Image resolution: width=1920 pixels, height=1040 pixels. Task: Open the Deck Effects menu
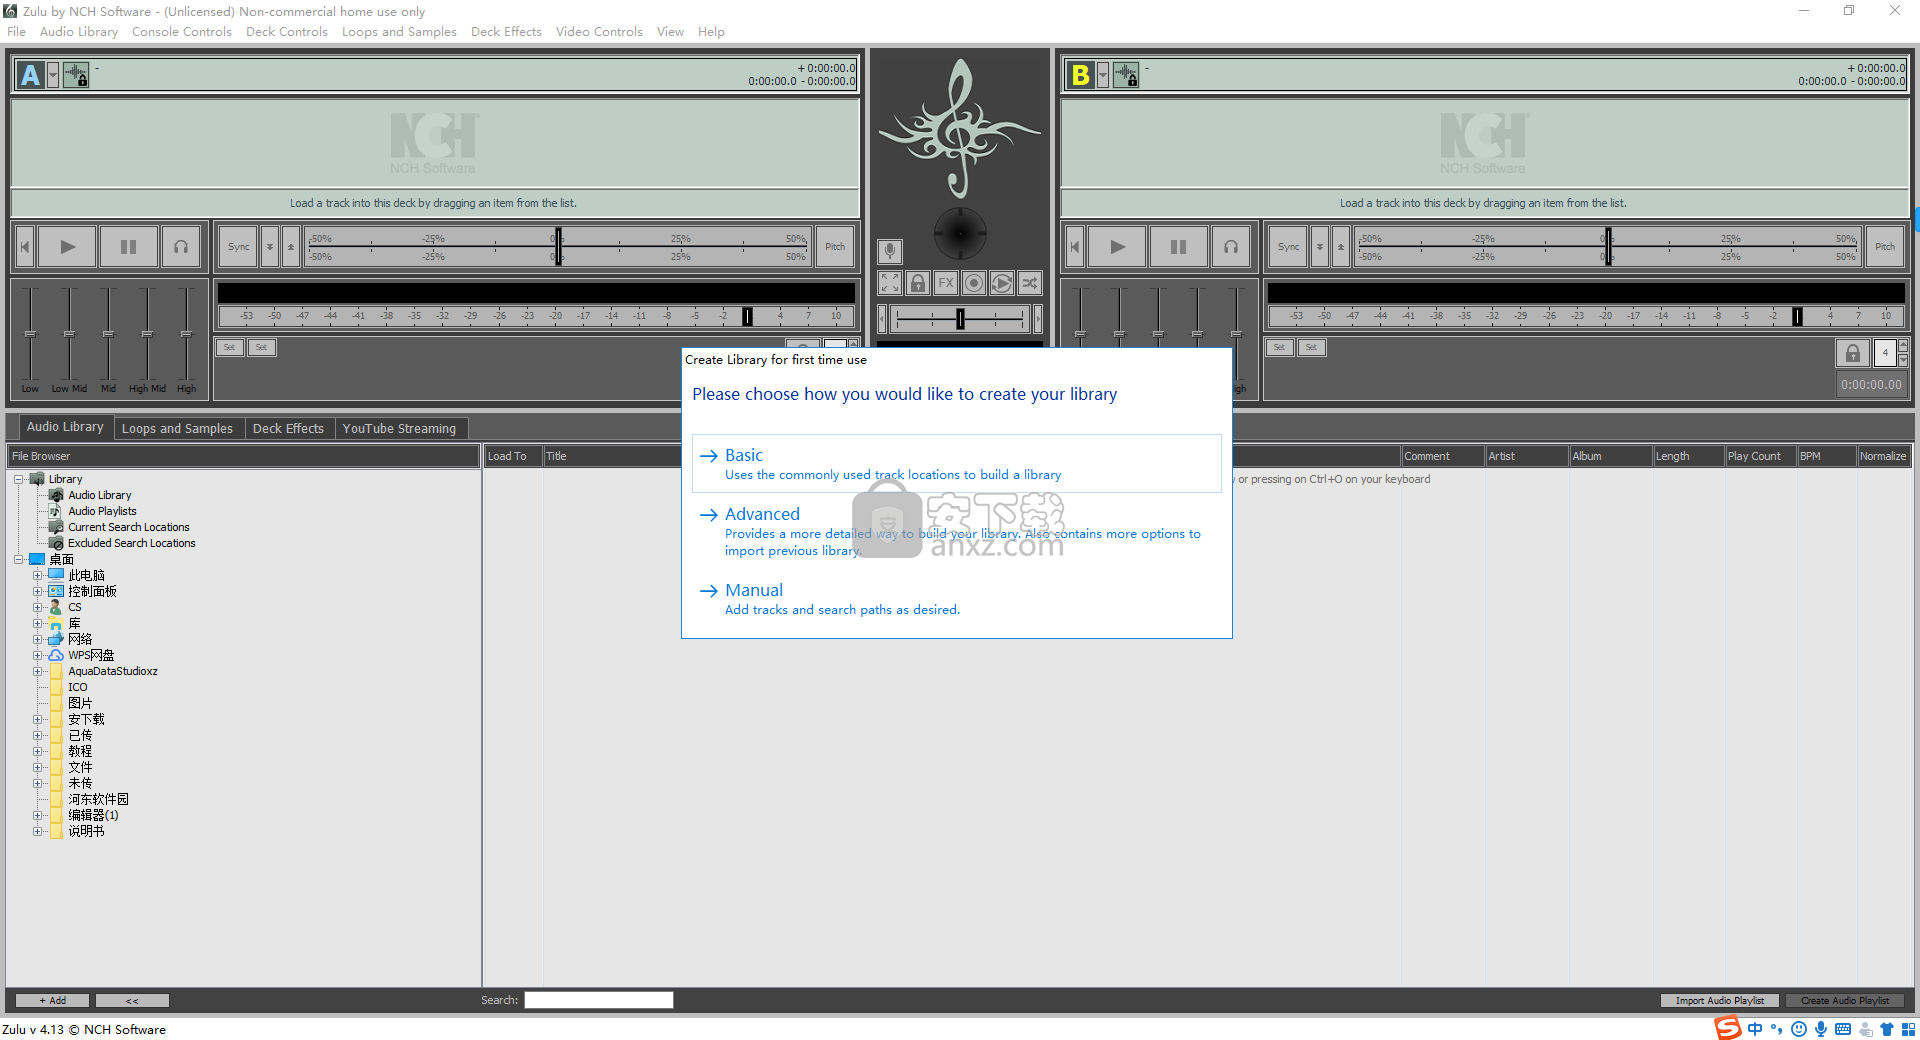[506, 32]
